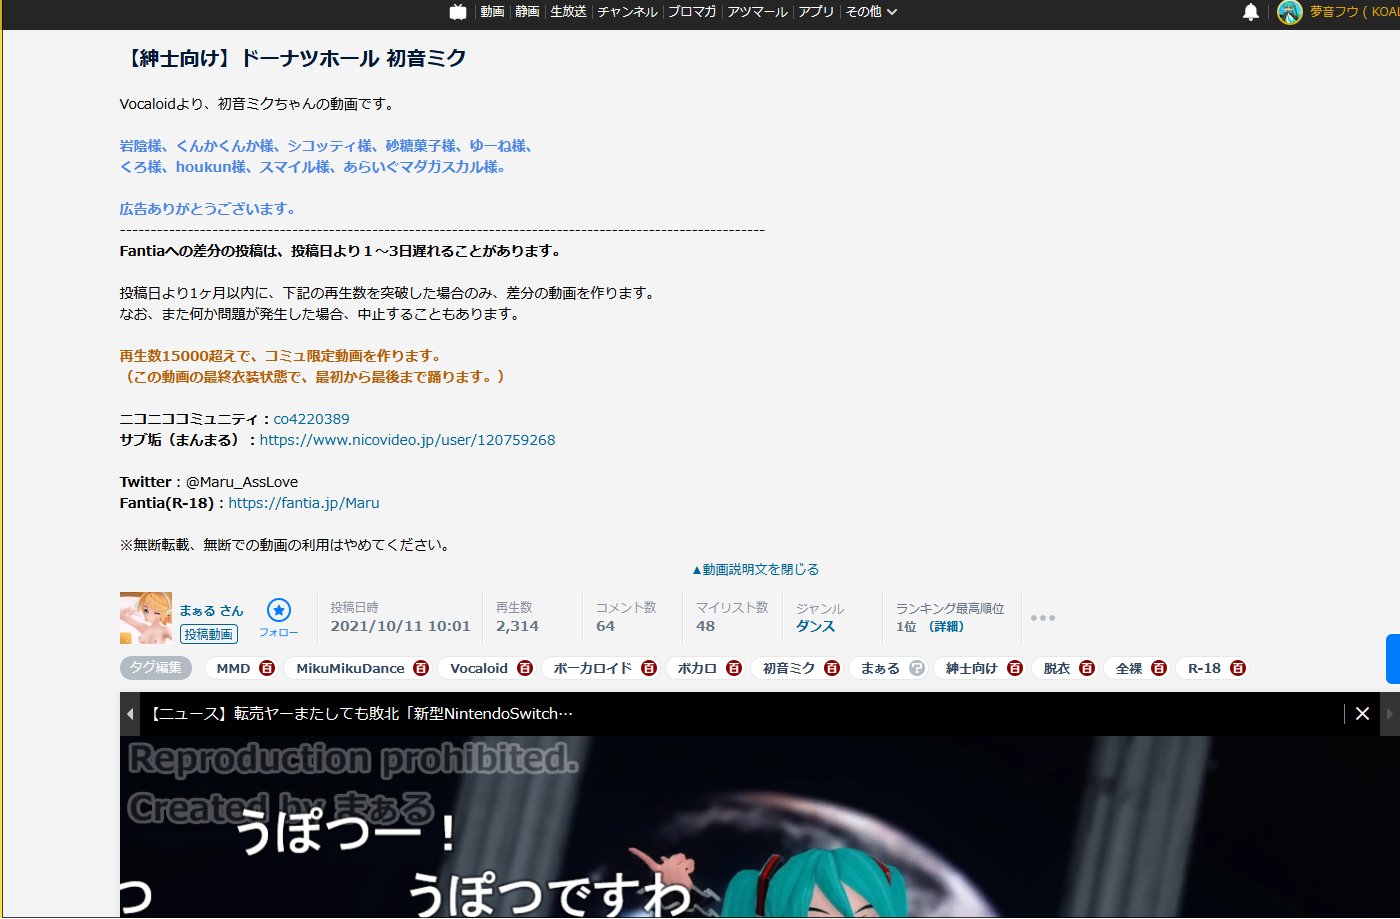1400x919 pixels.
Task: Open the nicovideo user/120759268 link
Action: [x=407, y=440]
